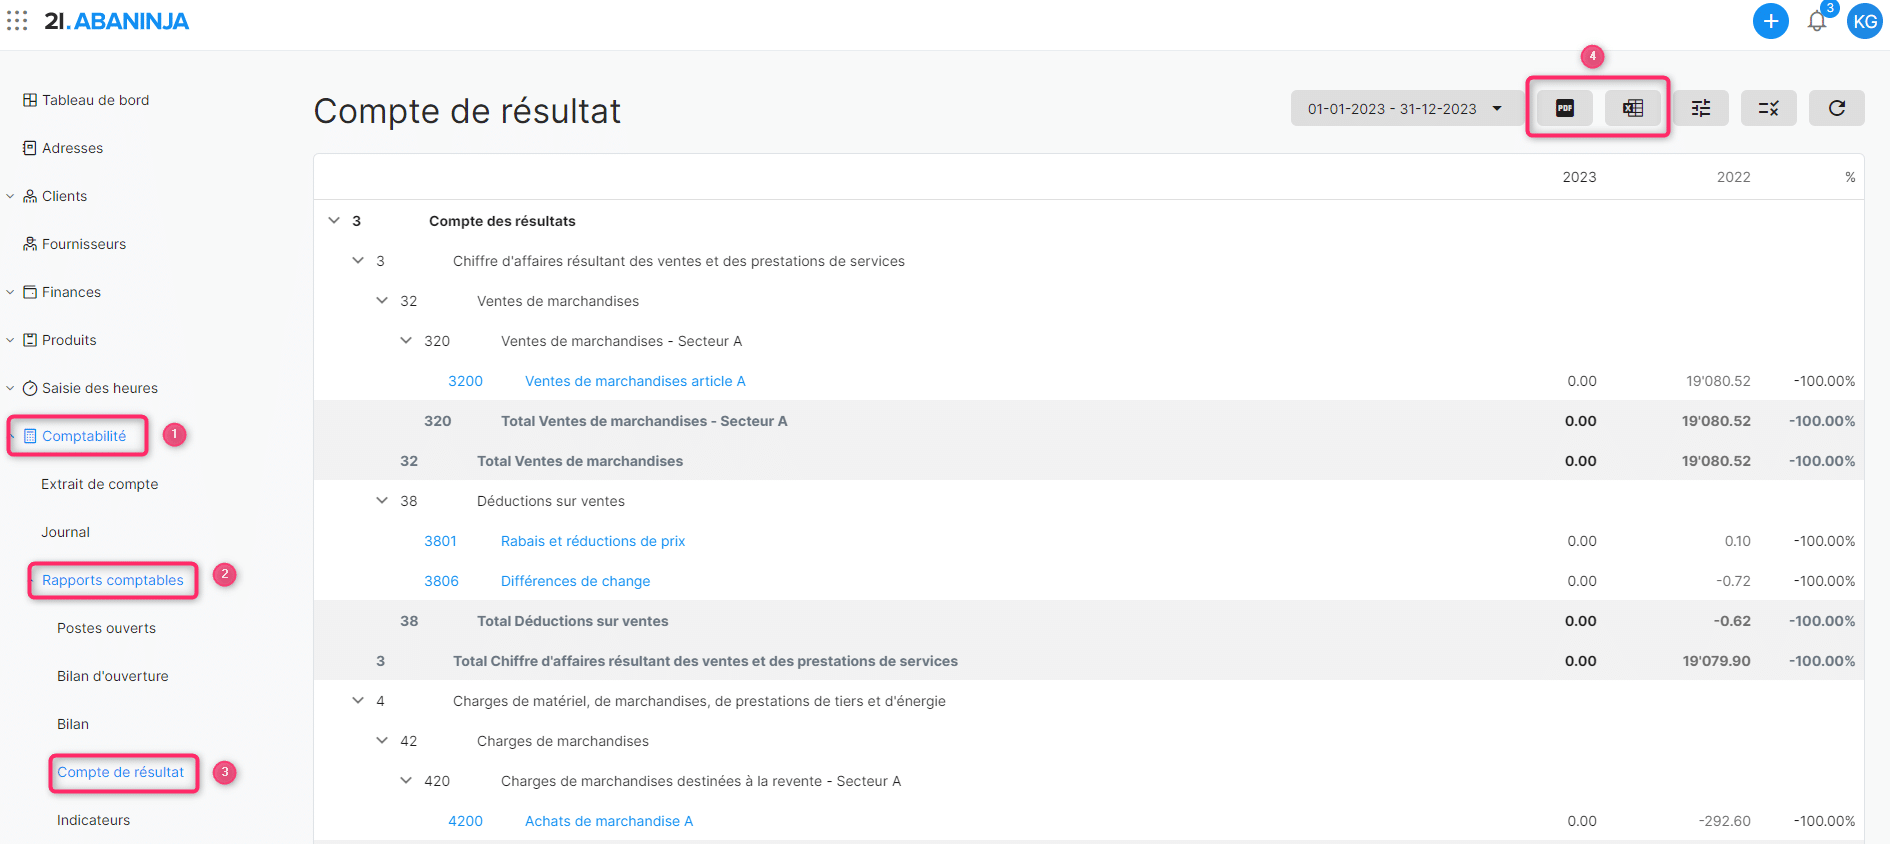Click the Compte de résultat page title

(467, 111)
